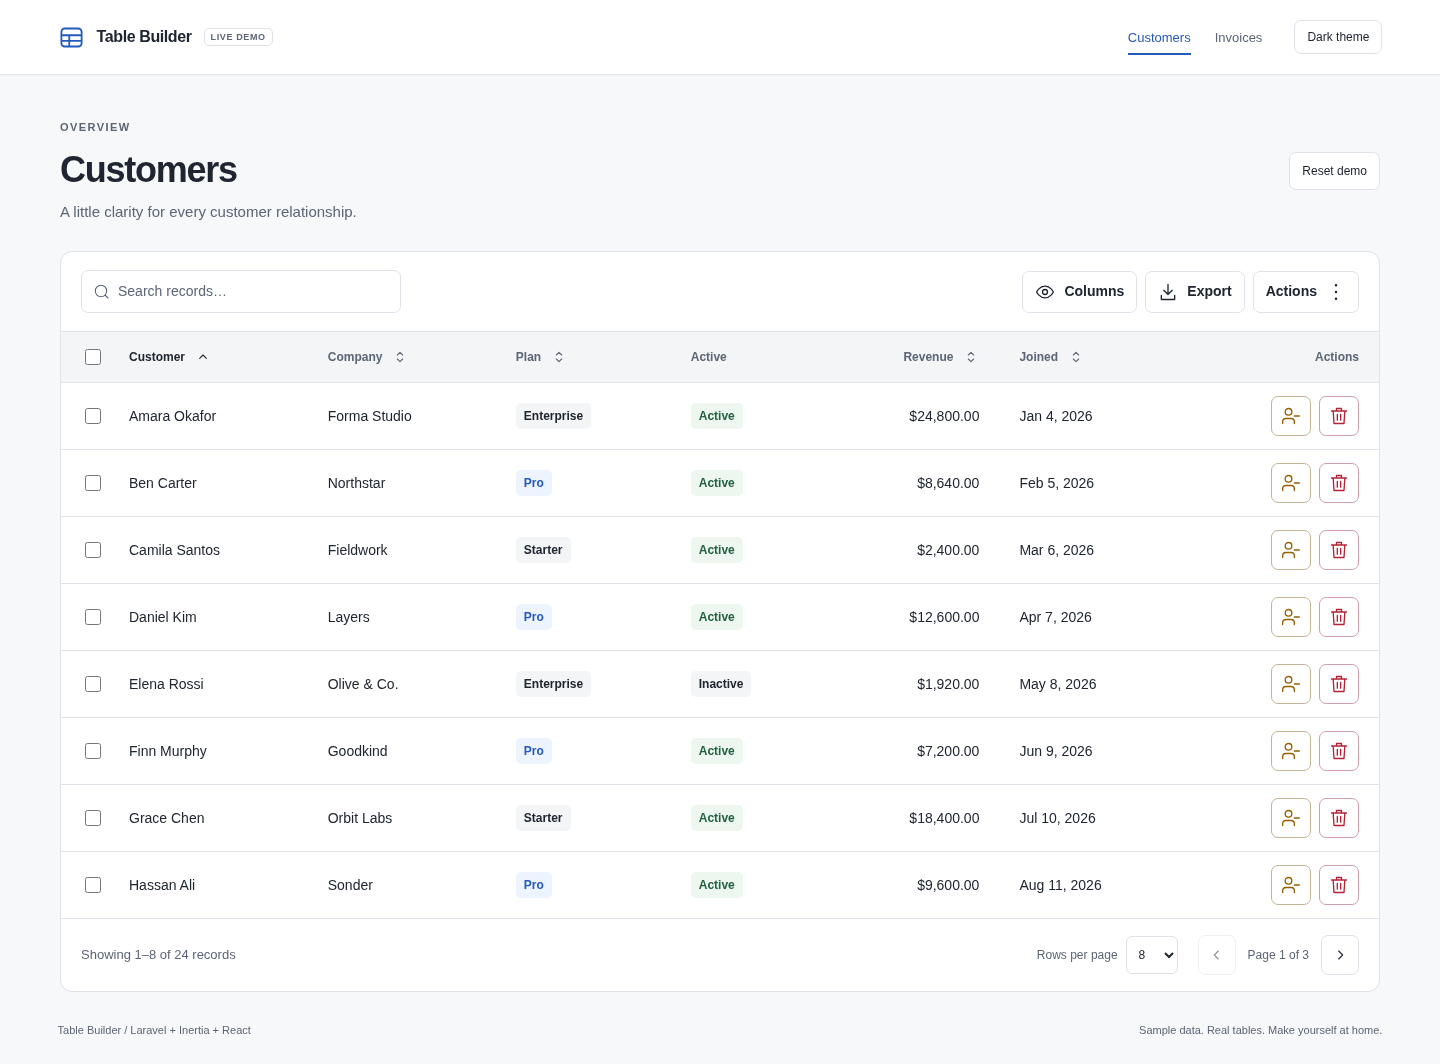
Task: Open the Rows per page dropdown
Action: 1152,955
